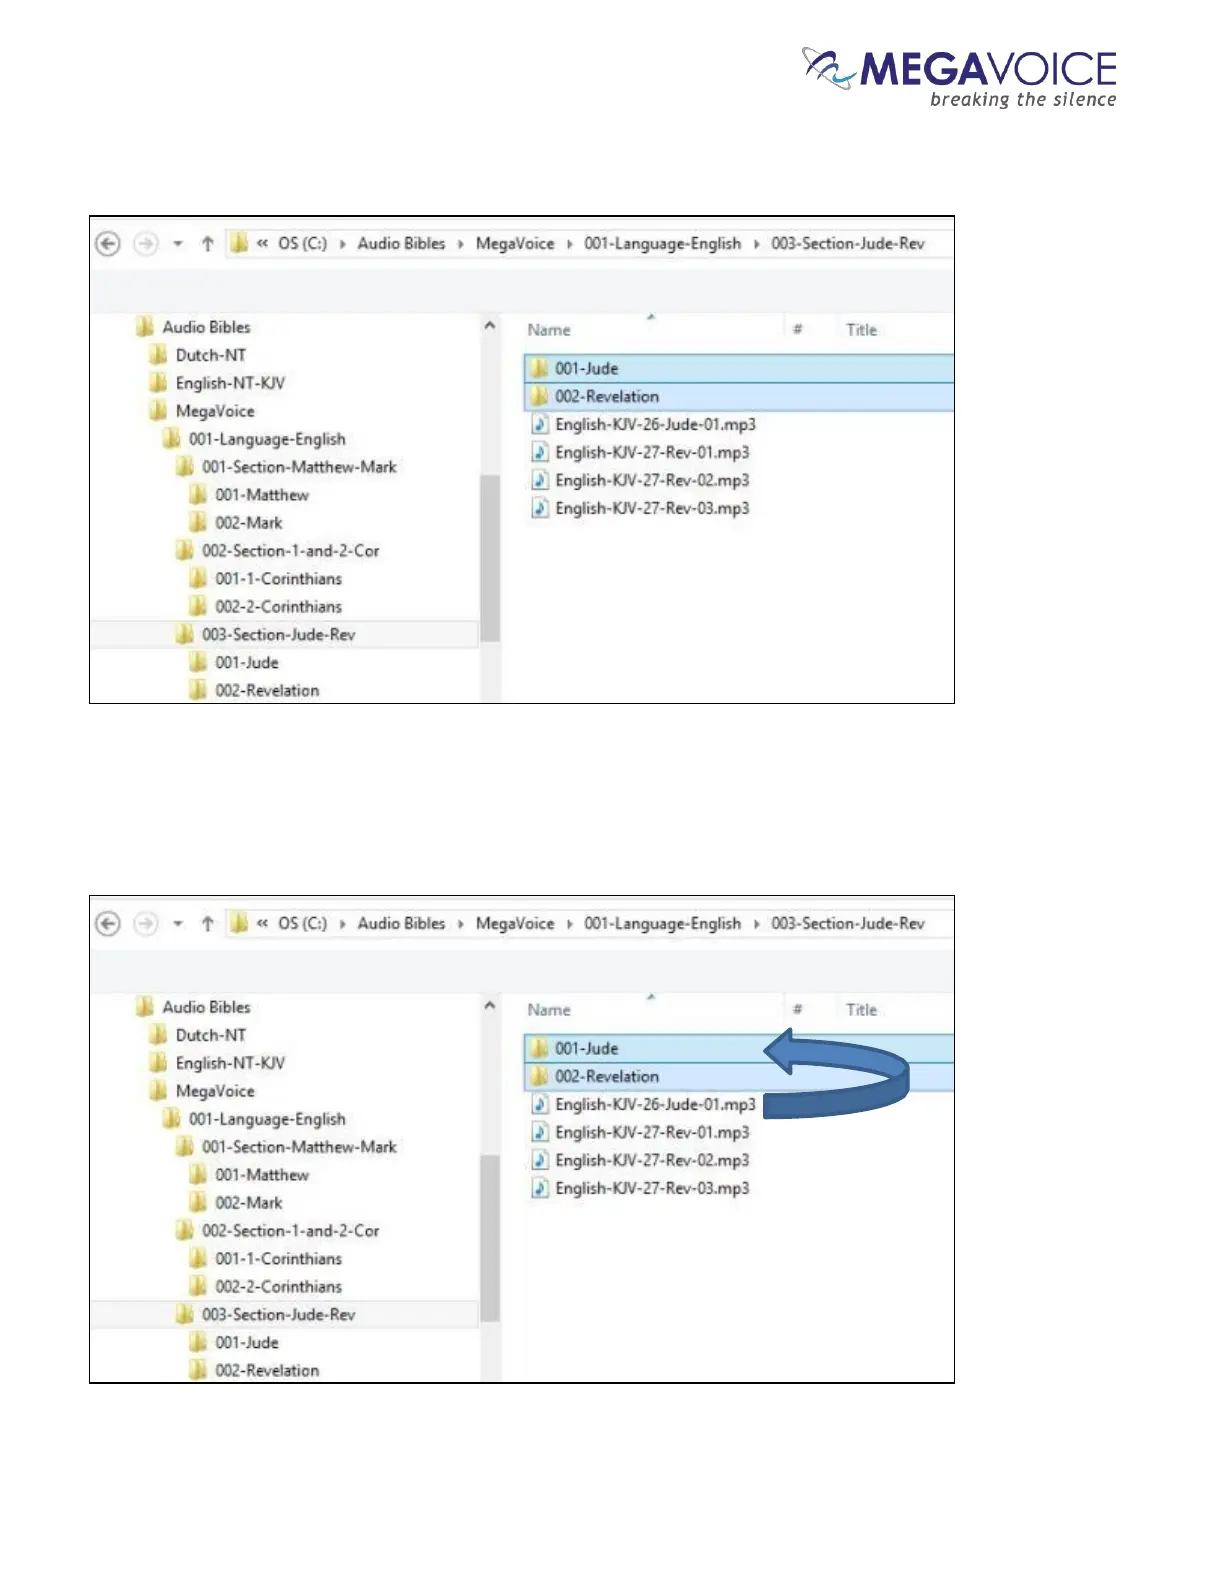Click tree scroll-up arrow in bottom Explorer window
The width and height of the screenshot is (1224, 1584).
490,1006
